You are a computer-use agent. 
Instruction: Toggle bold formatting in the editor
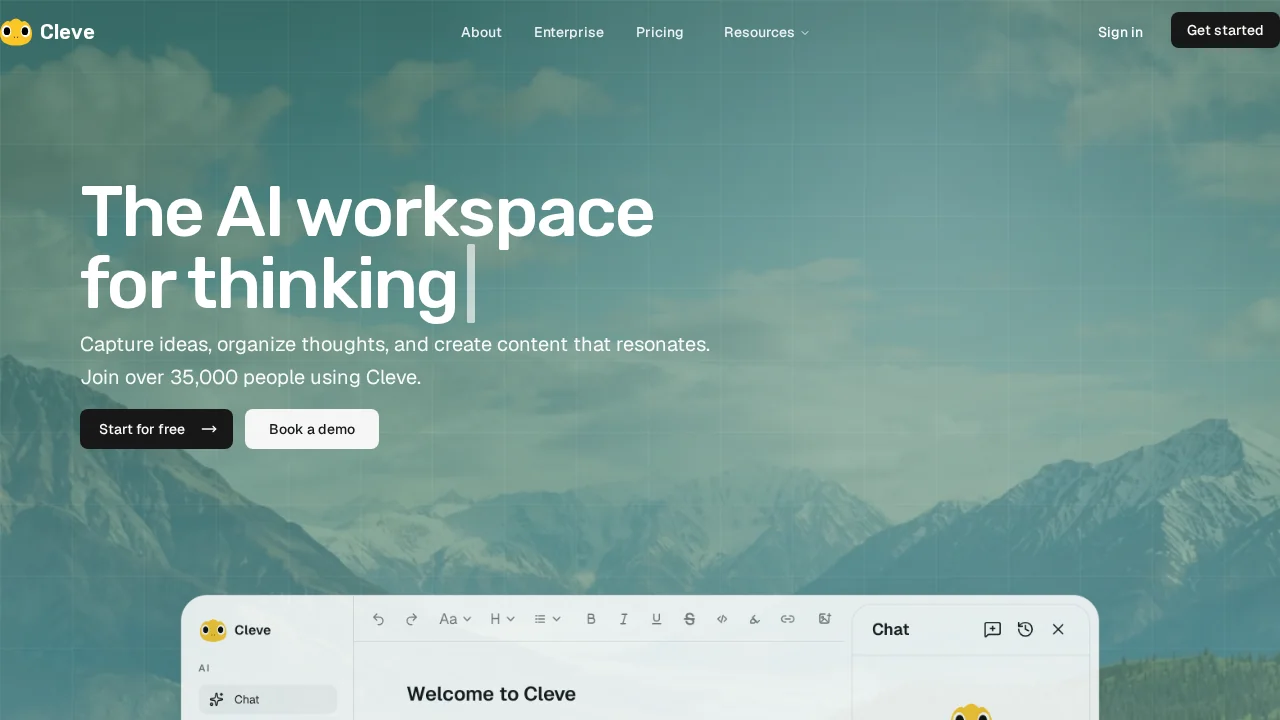pyautogui.click(x=591, y=619)
